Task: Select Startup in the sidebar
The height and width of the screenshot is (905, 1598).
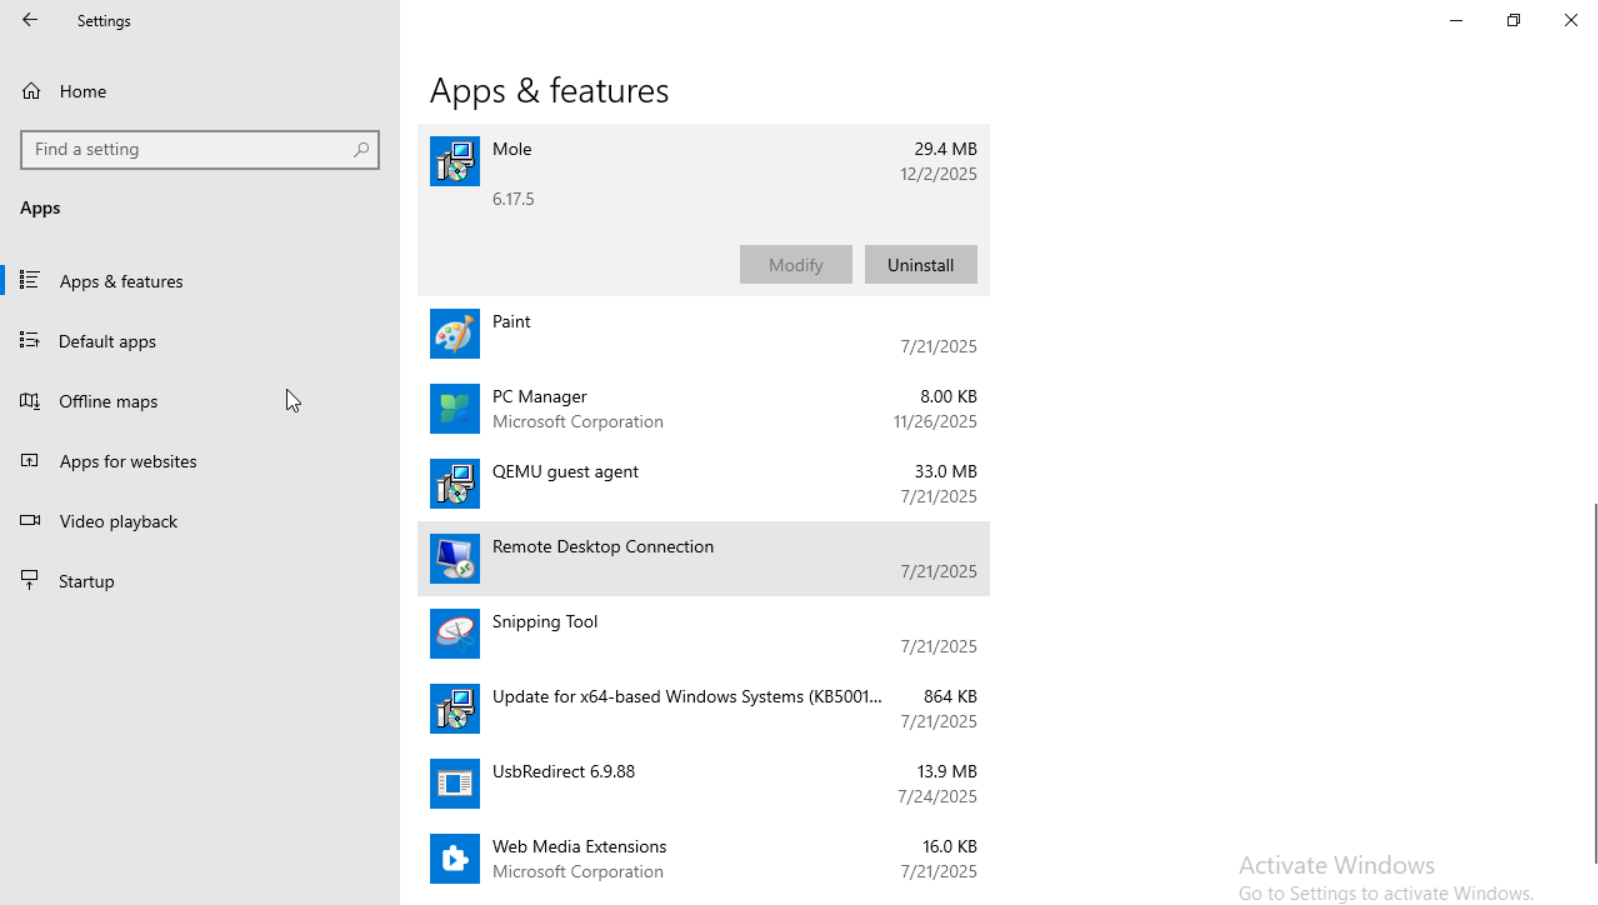Action: coord(86,582)
